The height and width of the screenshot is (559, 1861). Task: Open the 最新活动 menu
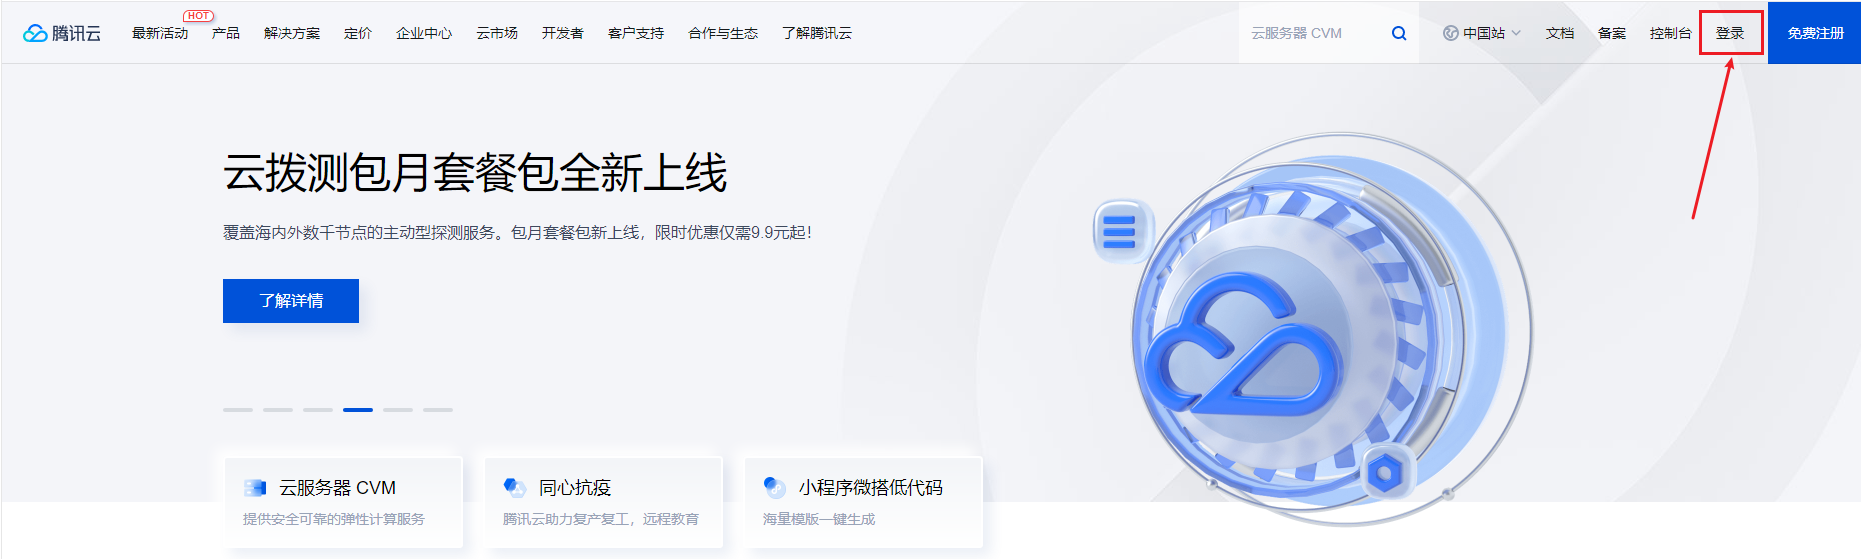coord(160,33)
